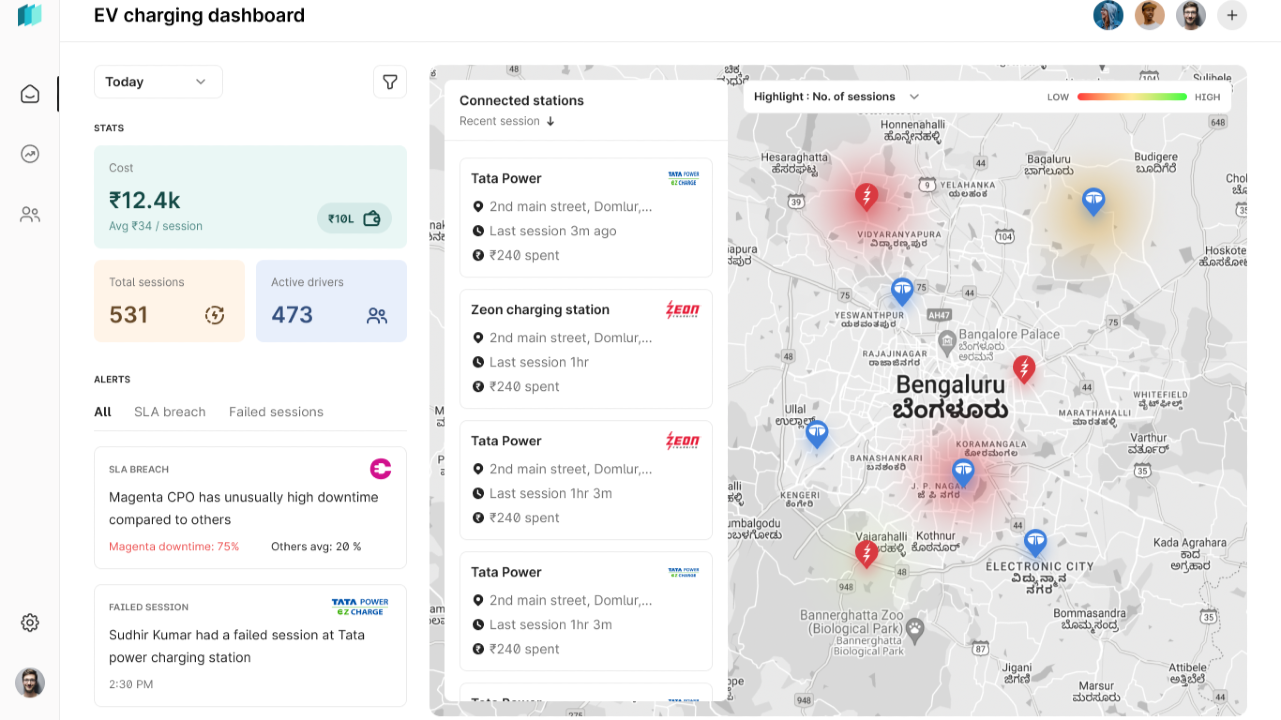
Task: Click the red charger pin near Vidyaranyapura
Action: (866, 197)
